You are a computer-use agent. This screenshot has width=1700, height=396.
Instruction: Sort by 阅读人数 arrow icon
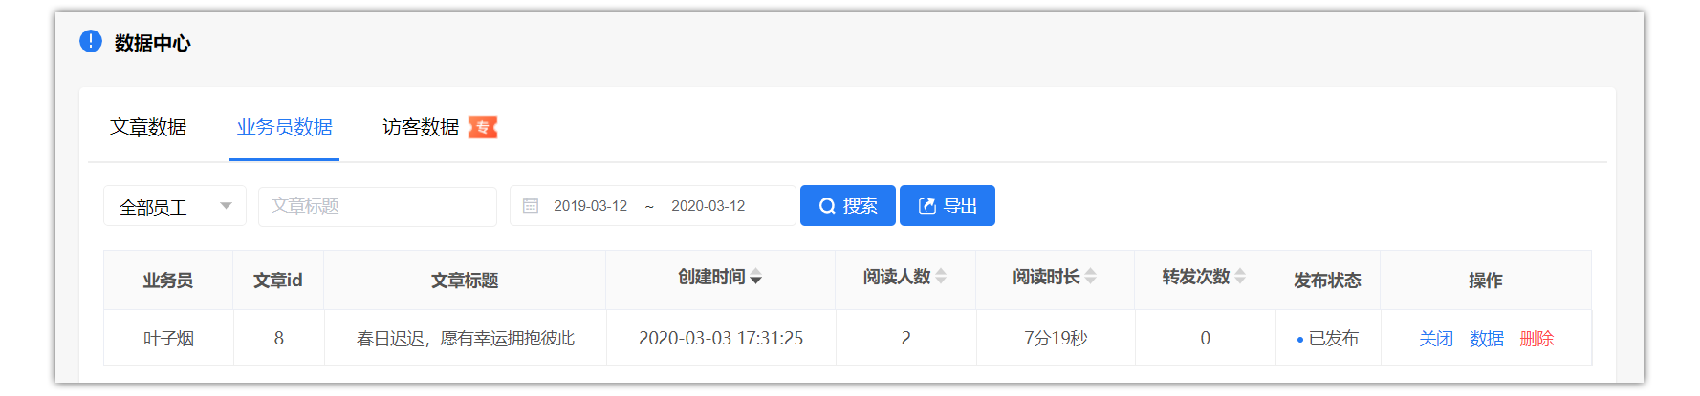click(x=941, y=276)
